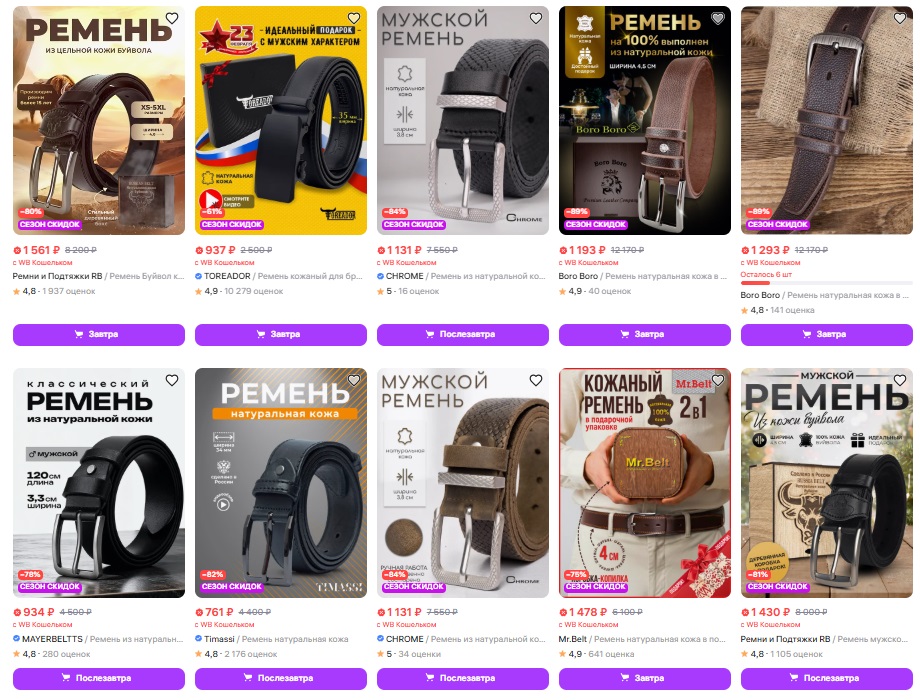The height and width of the screenshot is (700, 920).
Task: Favorite the olive CHROME belt card
Action: pos(536,380)
